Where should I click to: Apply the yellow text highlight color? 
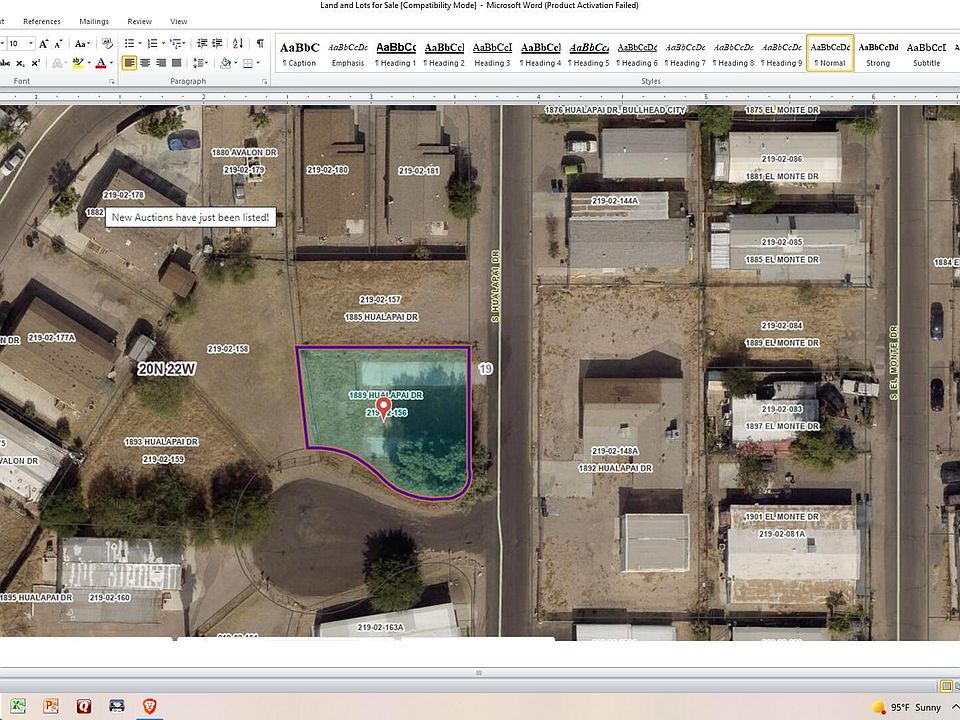[77, 62]
